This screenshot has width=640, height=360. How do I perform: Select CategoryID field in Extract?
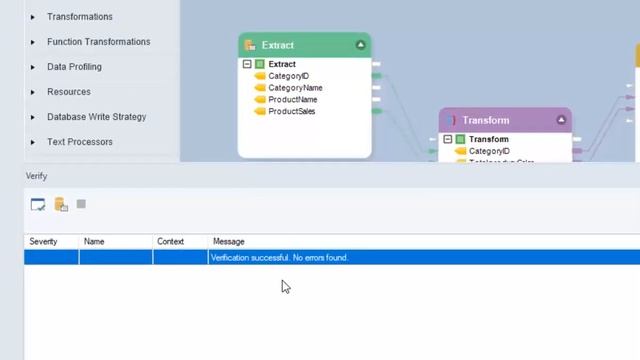pyautogui.click(x=289, y=76)
